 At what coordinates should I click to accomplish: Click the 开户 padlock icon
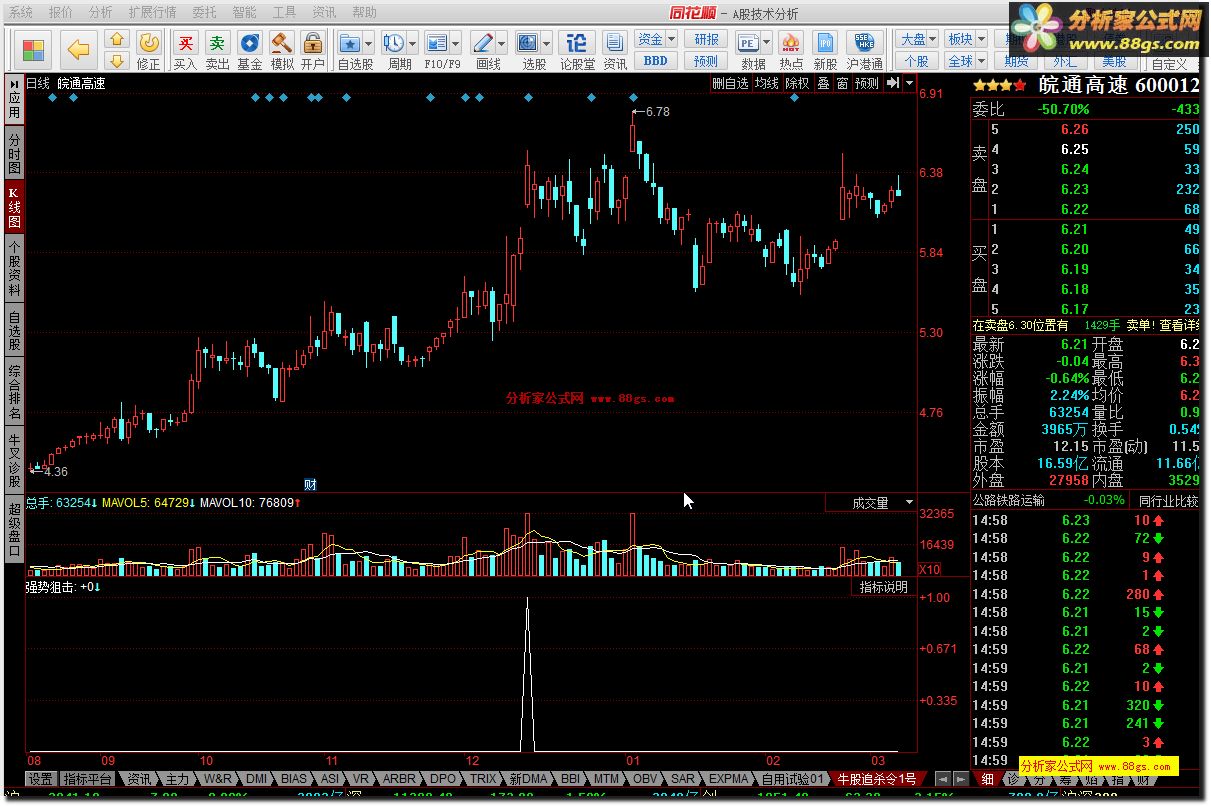(x=313, y=43)
